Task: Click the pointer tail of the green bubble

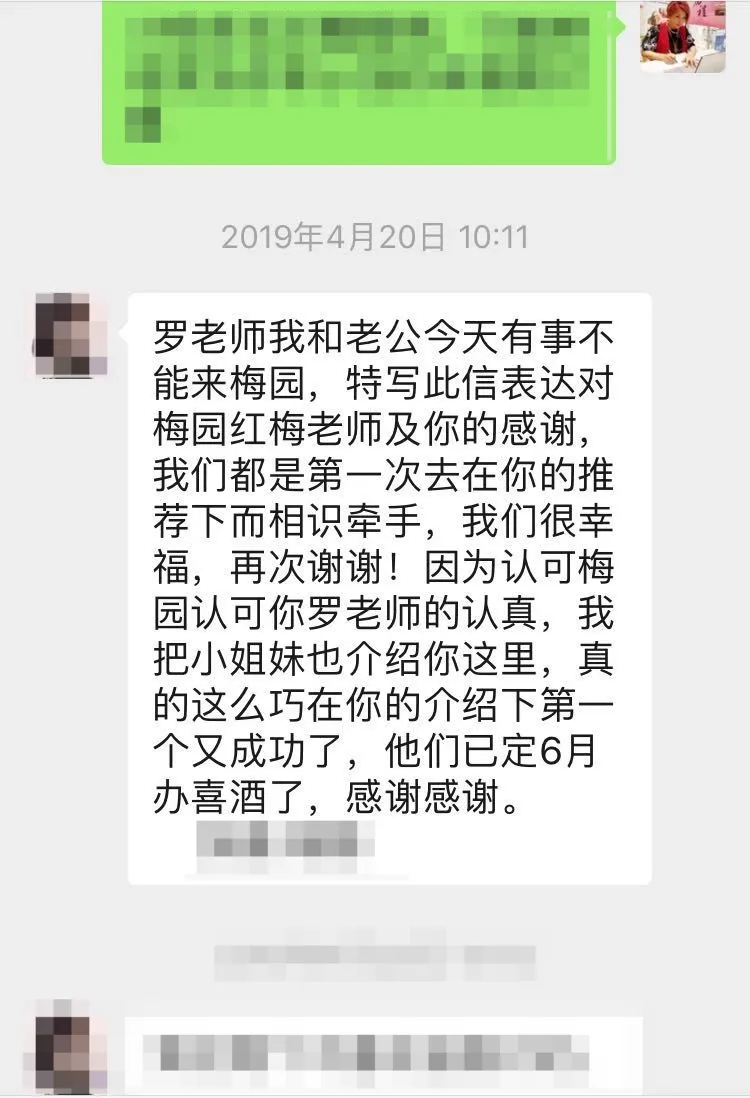Action: click(x=620, y=27)
